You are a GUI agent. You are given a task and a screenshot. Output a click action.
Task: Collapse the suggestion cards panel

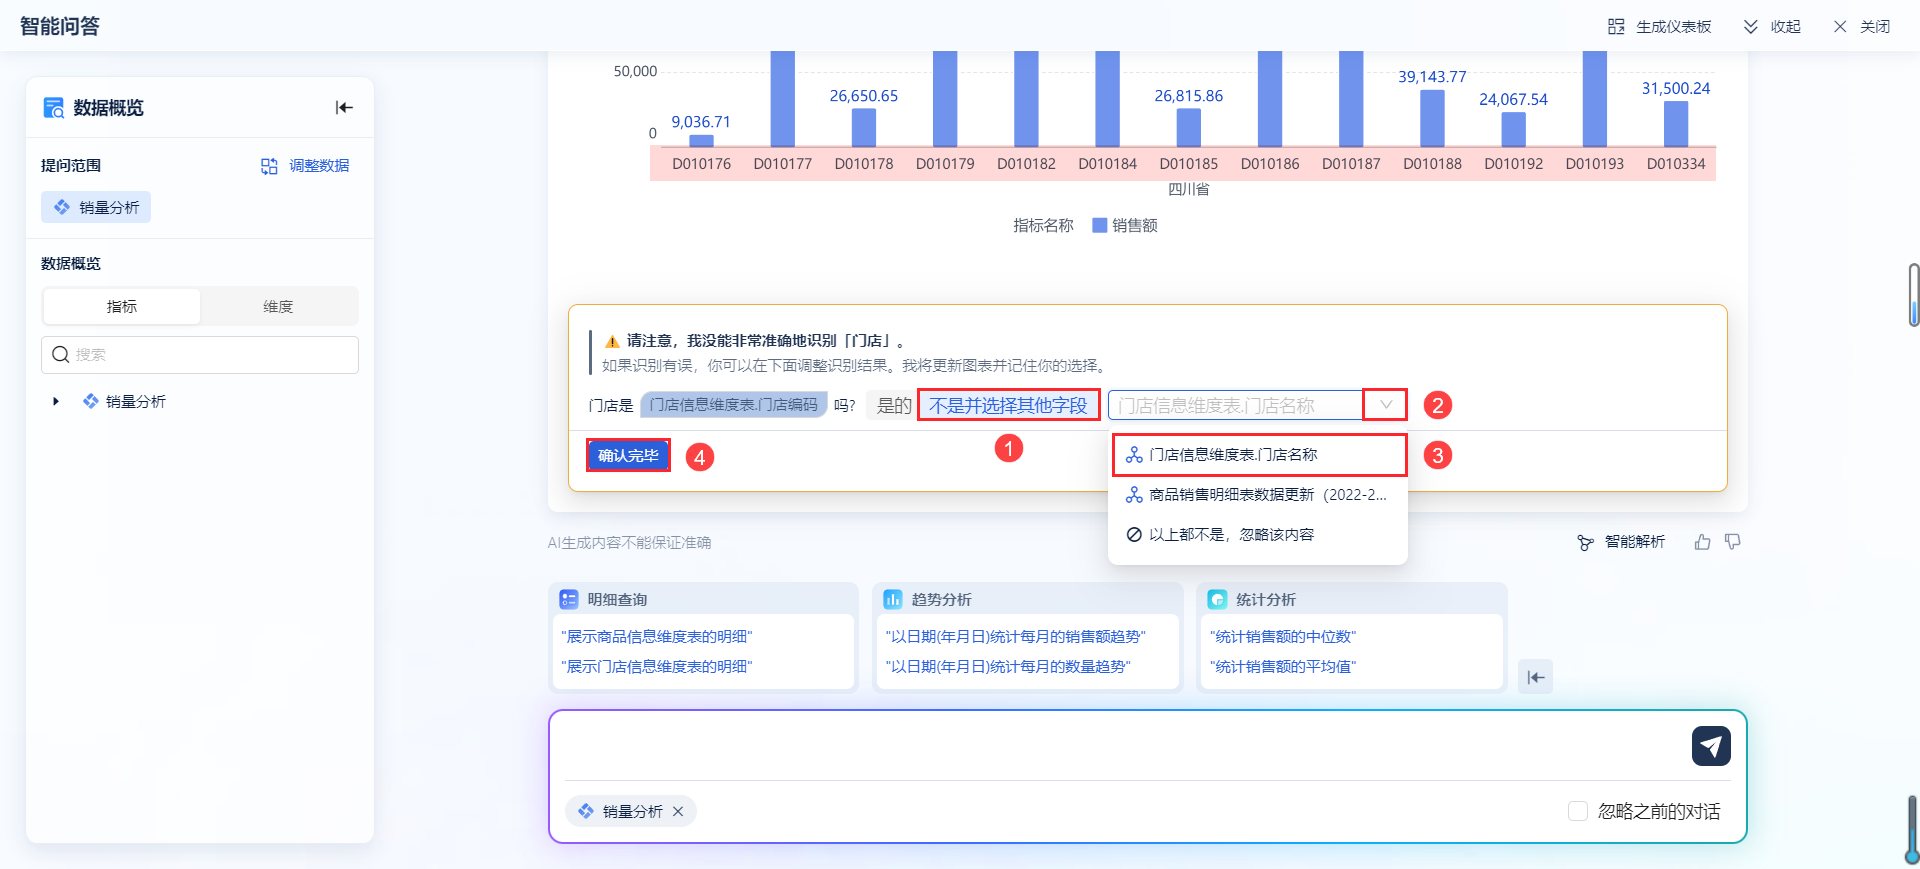(x=1536, y=677)
